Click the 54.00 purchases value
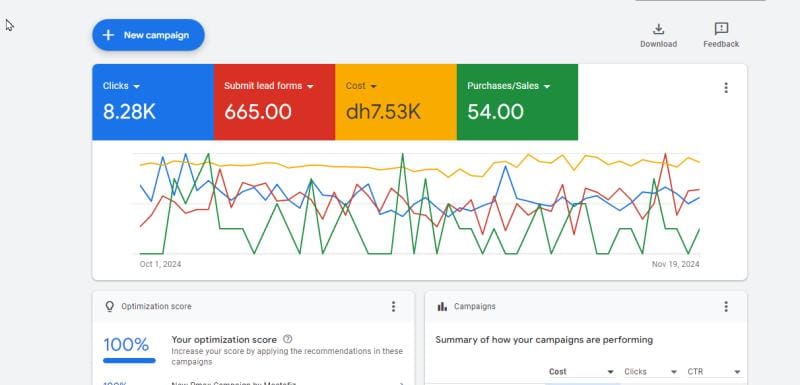 [495, 112]
